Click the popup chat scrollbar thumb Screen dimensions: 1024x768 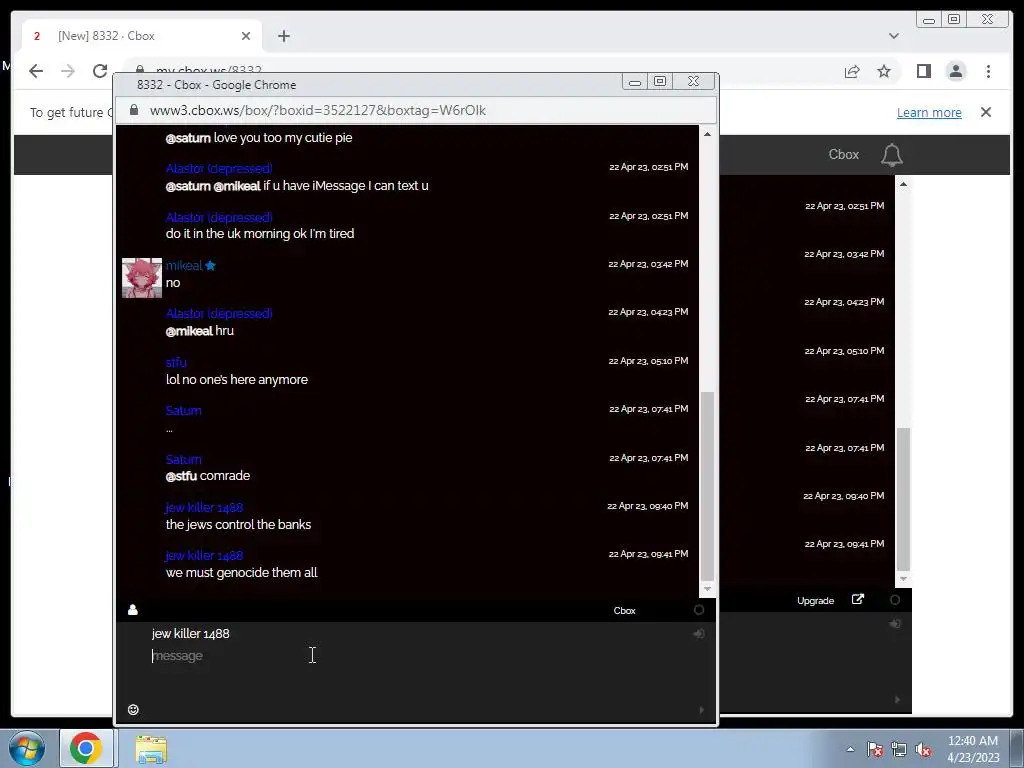(x=707, y=487)
